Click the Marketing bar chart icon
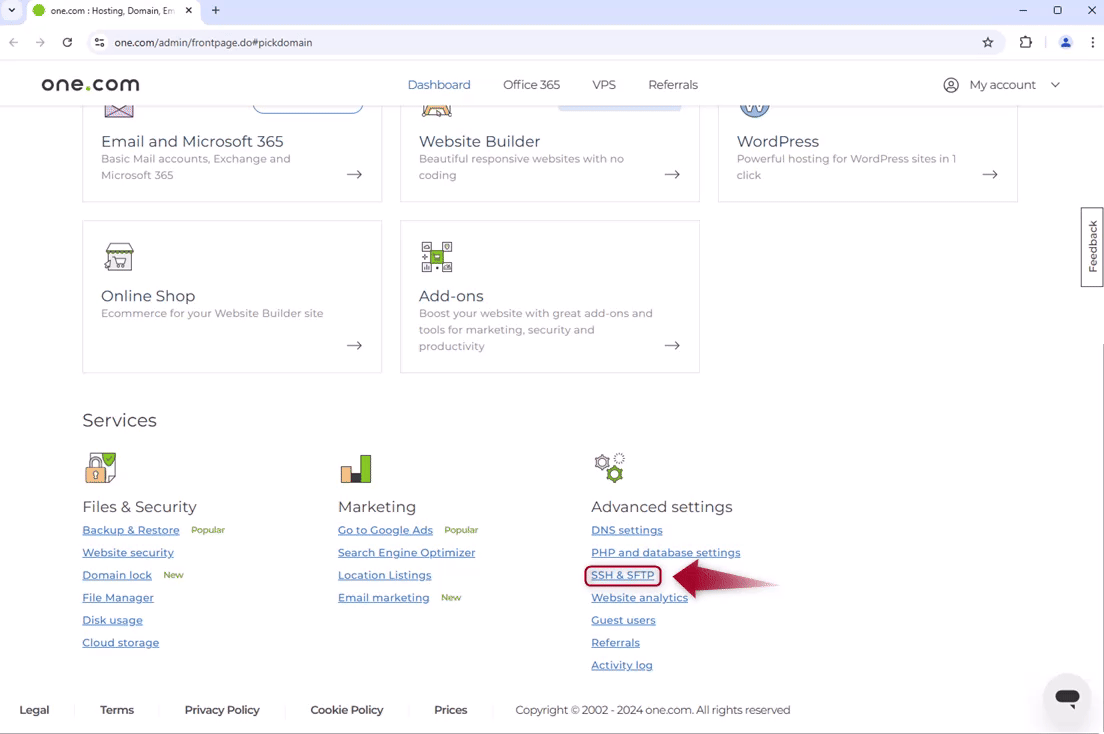1104x734 pixels. 355,468
